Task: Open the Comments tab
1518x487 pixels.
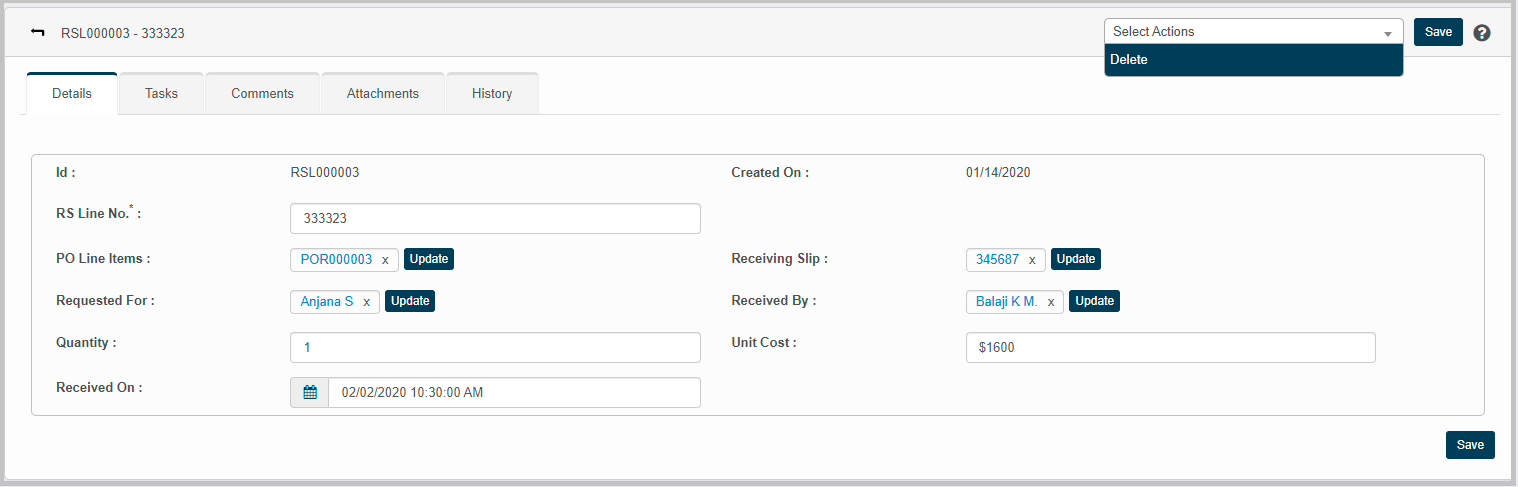Action: pyautogui.click(x=262, y=94)
